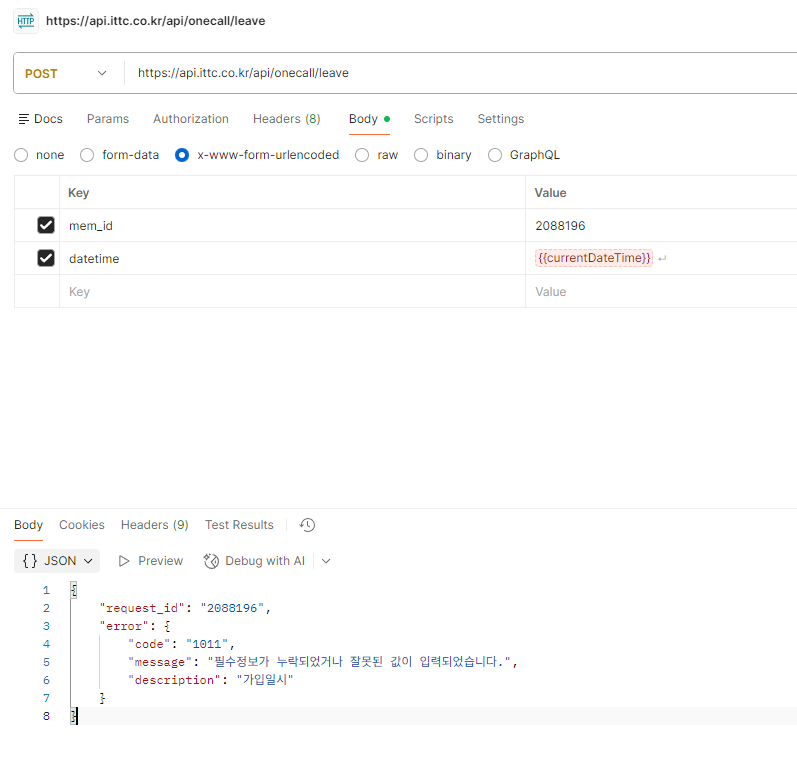
Task: Select the form-data radio option
Action: point(87,155)
